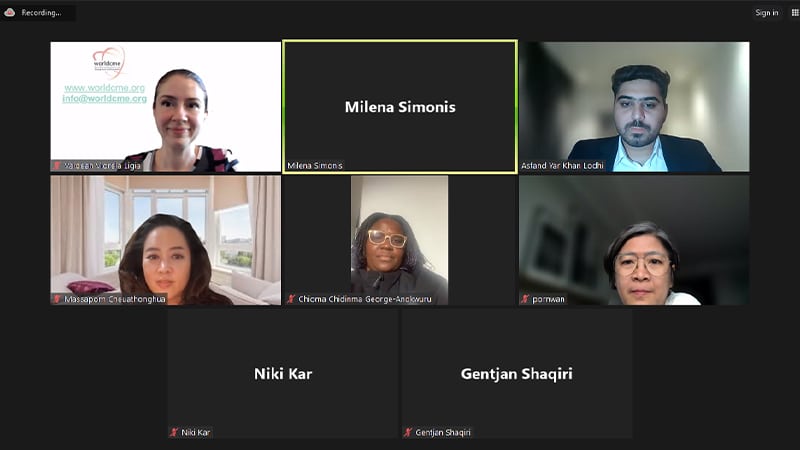Select the large Niki Kar name tile
Image resolution: width=800 pixels, height=450 pixels.
pyautogui.click(x=283, y=373)
